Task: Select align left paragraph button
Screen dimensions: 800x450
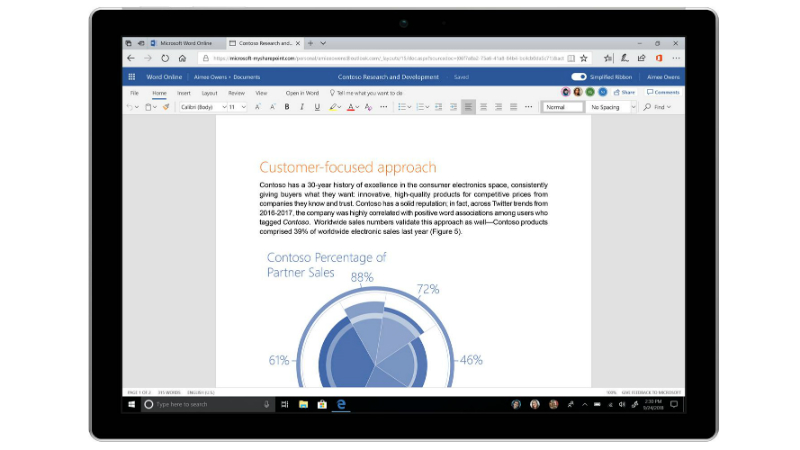Action: coord(468,107)
